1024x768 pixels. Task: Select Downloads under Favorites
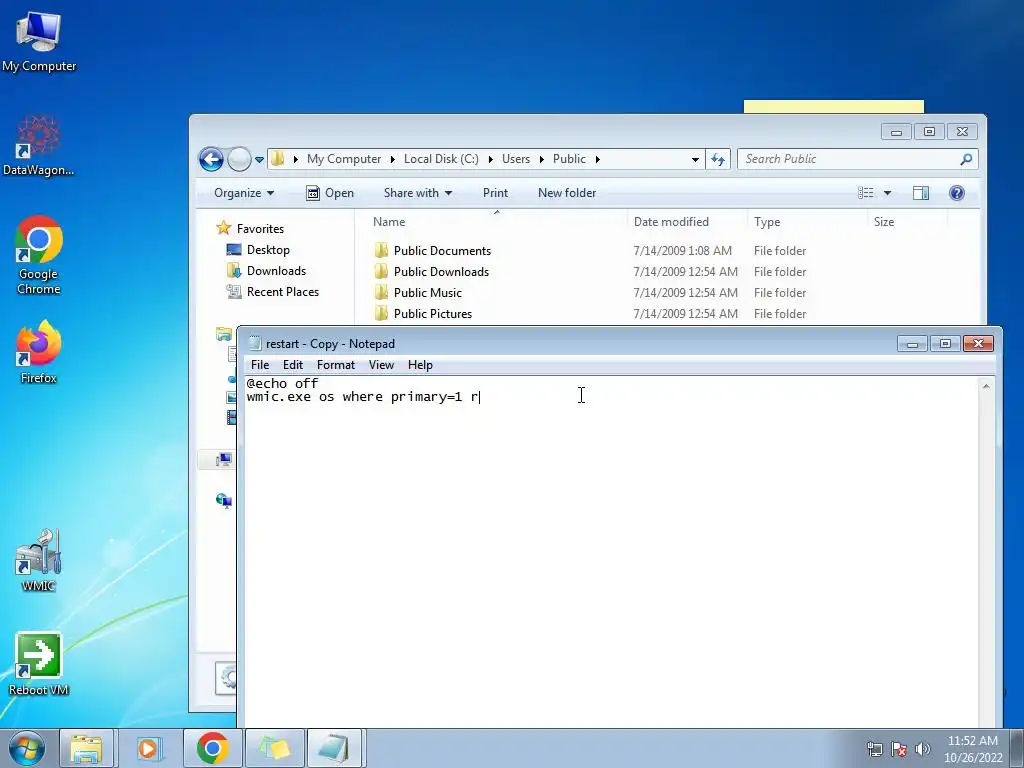(x=266, y=270)
